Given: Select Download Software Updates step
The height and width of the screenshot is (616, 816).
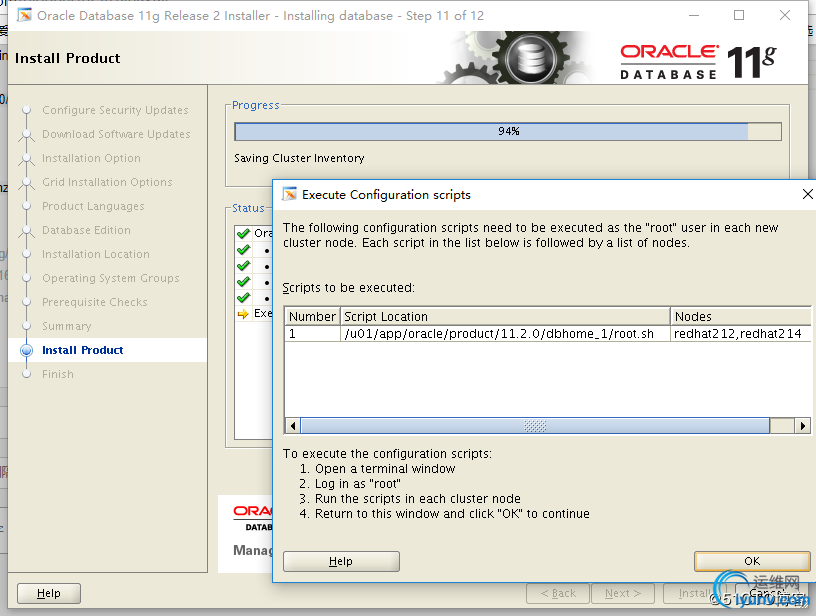Looking at the screenshot, I should click(116, 134).
